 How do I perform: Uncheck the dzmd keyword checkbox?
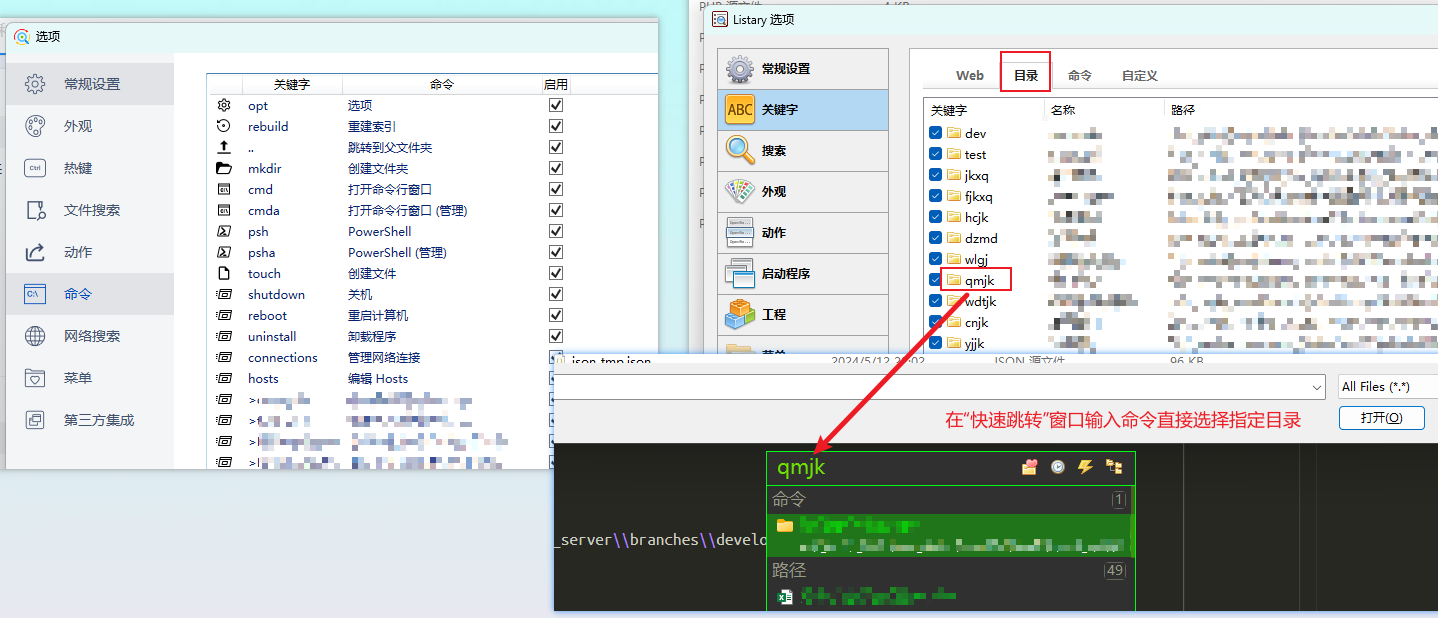tap(935, 238)
